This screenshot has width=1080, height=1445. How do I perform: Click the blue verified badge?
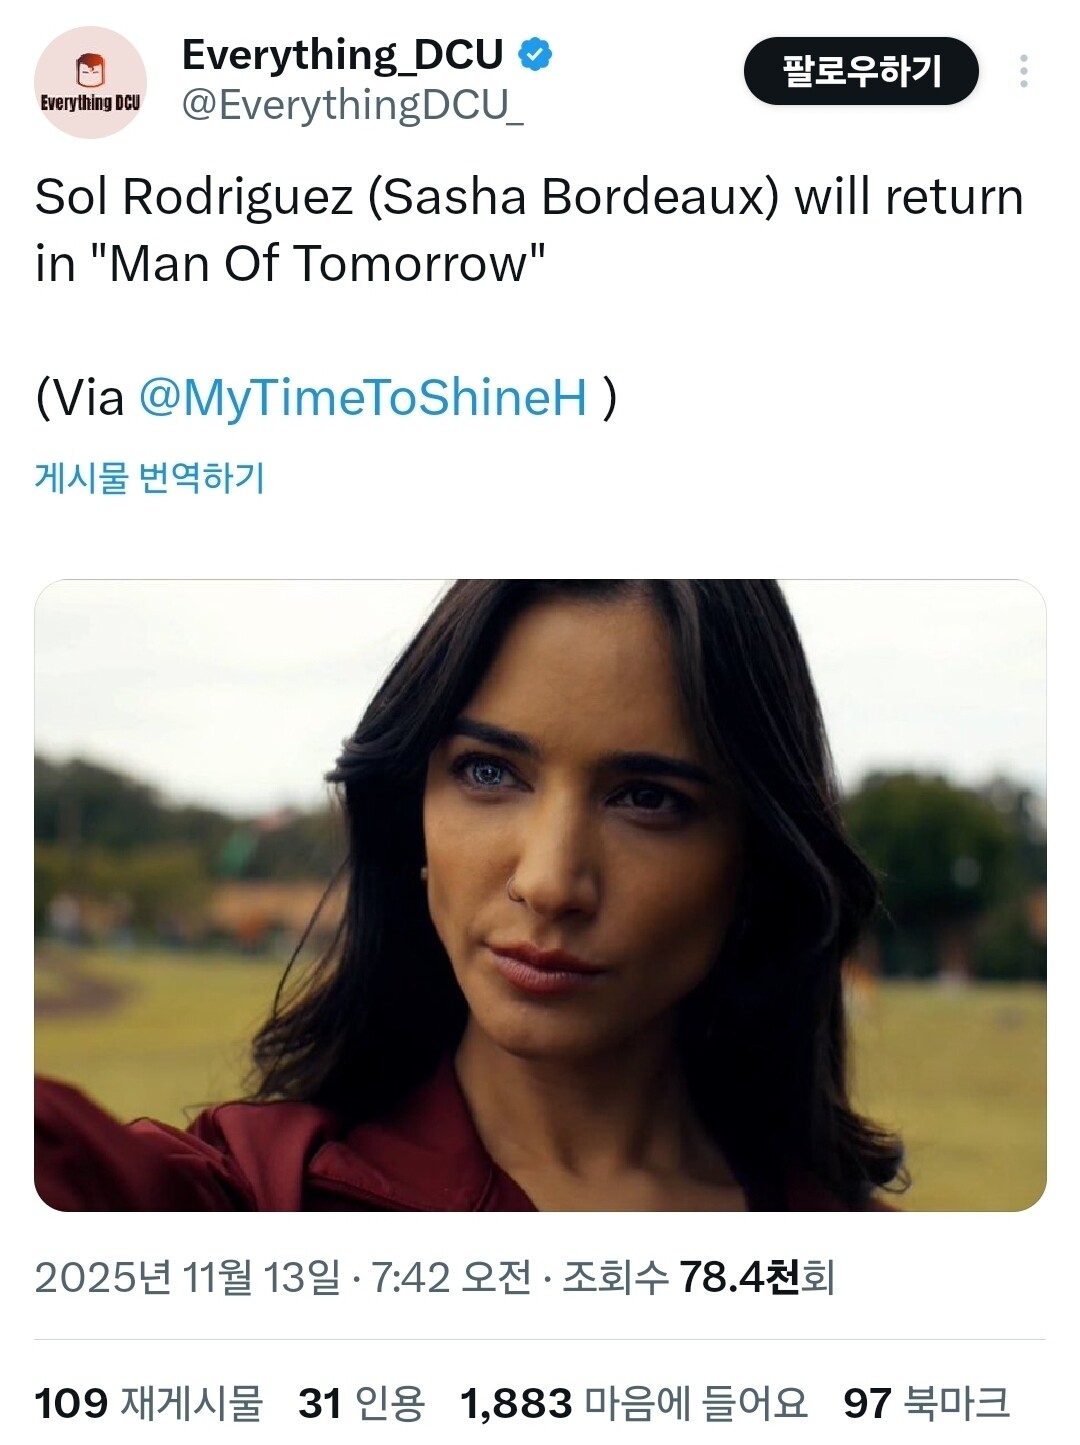(536, 54)
